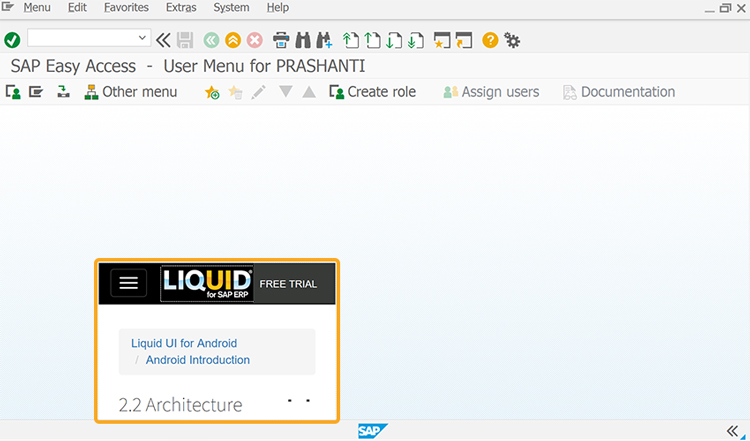Open the Android Introduction breadcrumb link
The width and height of the screenshot is (750, 441).
click(198, 360)
